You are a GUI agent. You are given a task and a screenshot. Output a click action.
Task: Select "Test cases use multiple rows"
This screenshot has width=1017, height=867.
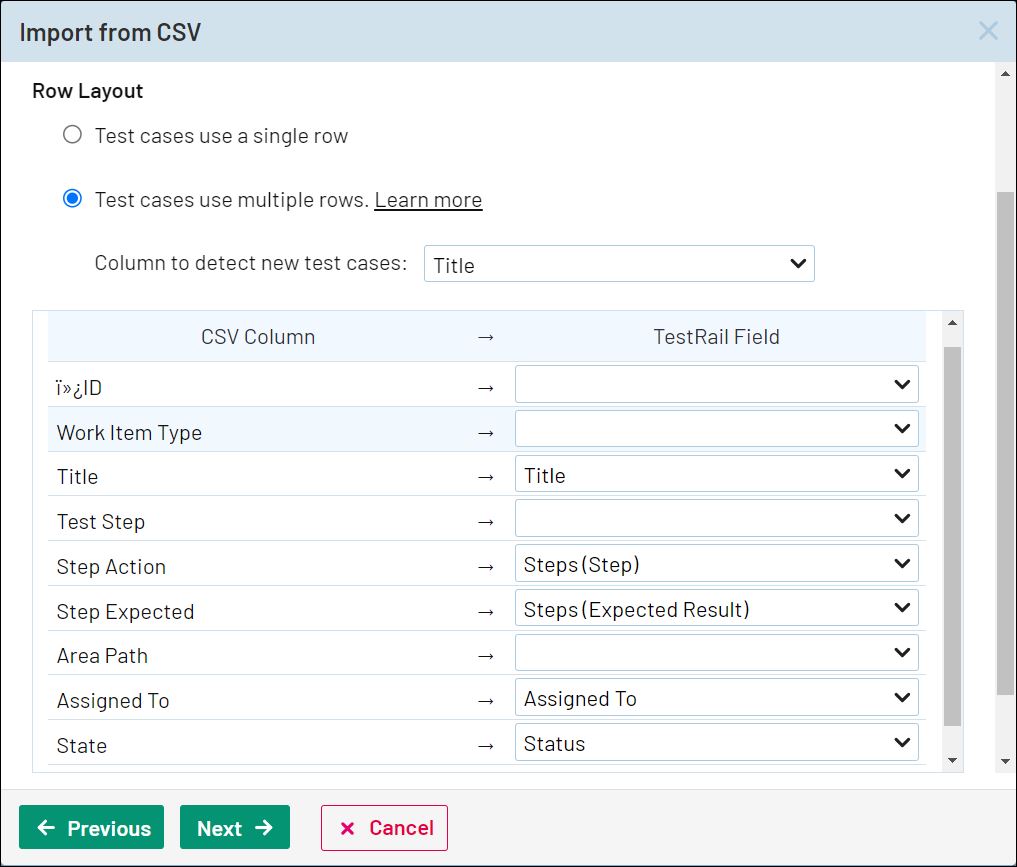[x=71, y=198]
